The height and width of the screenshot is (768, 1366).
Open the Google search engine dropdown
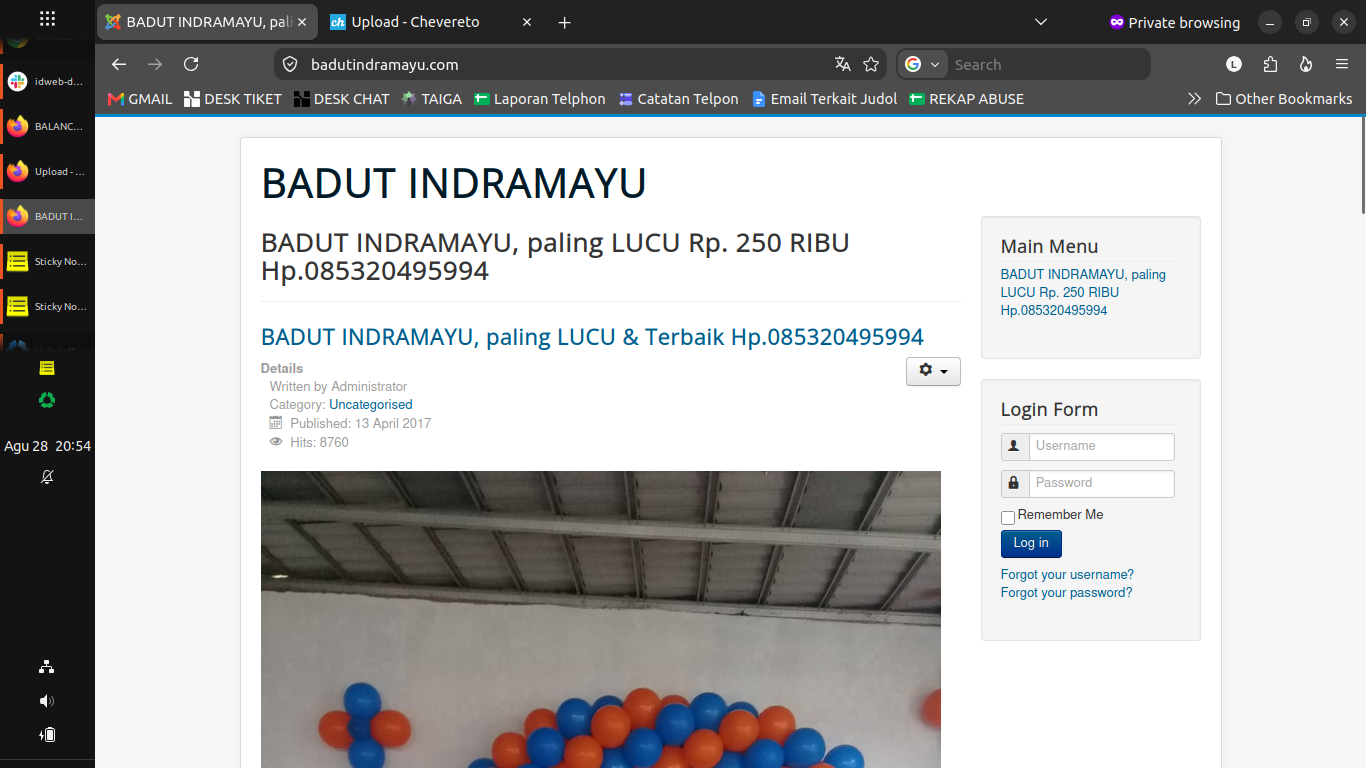[923, 64]
